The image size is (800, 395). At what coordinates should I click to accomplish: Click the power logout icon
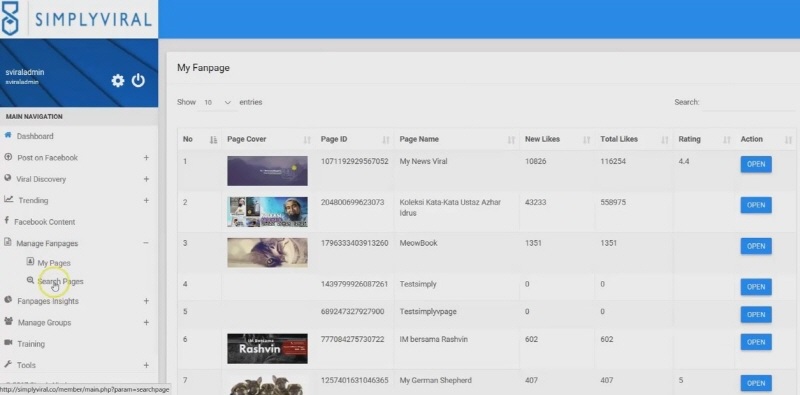pos(138,80)
